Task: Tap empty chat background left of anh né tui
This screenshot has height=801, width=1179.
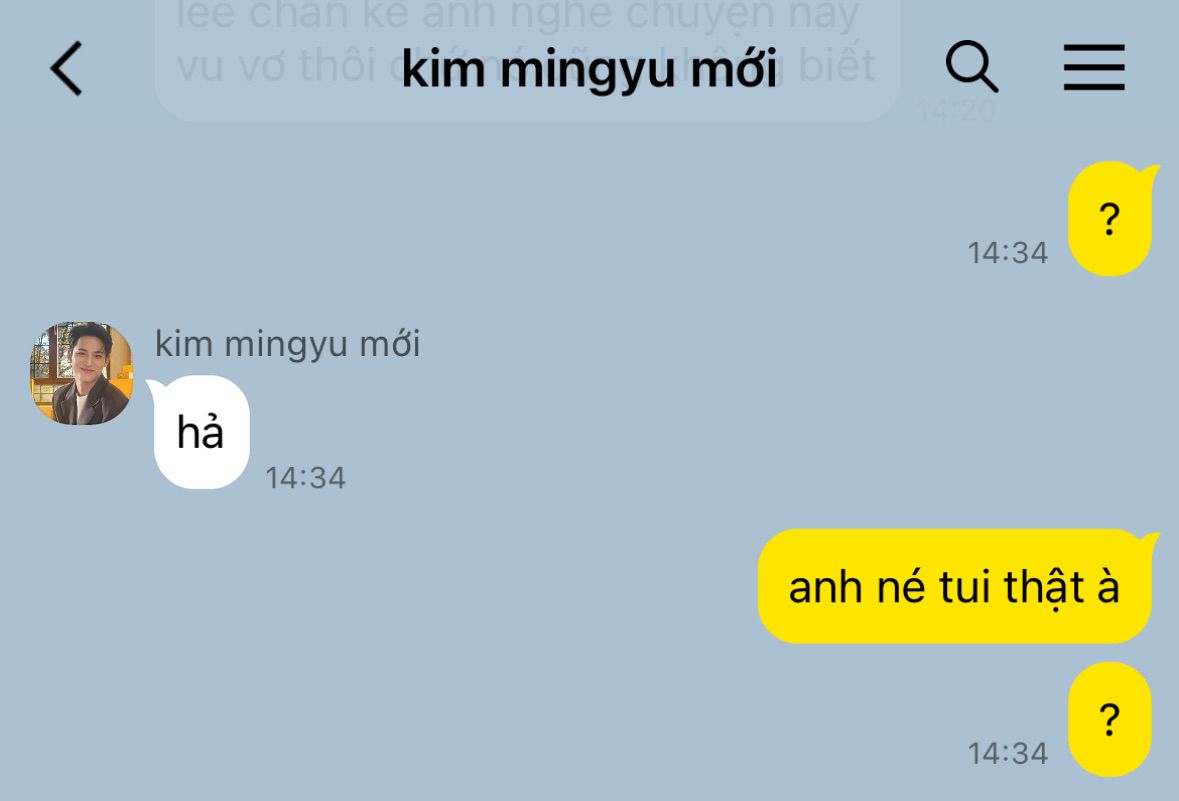Action: point(376,587)
